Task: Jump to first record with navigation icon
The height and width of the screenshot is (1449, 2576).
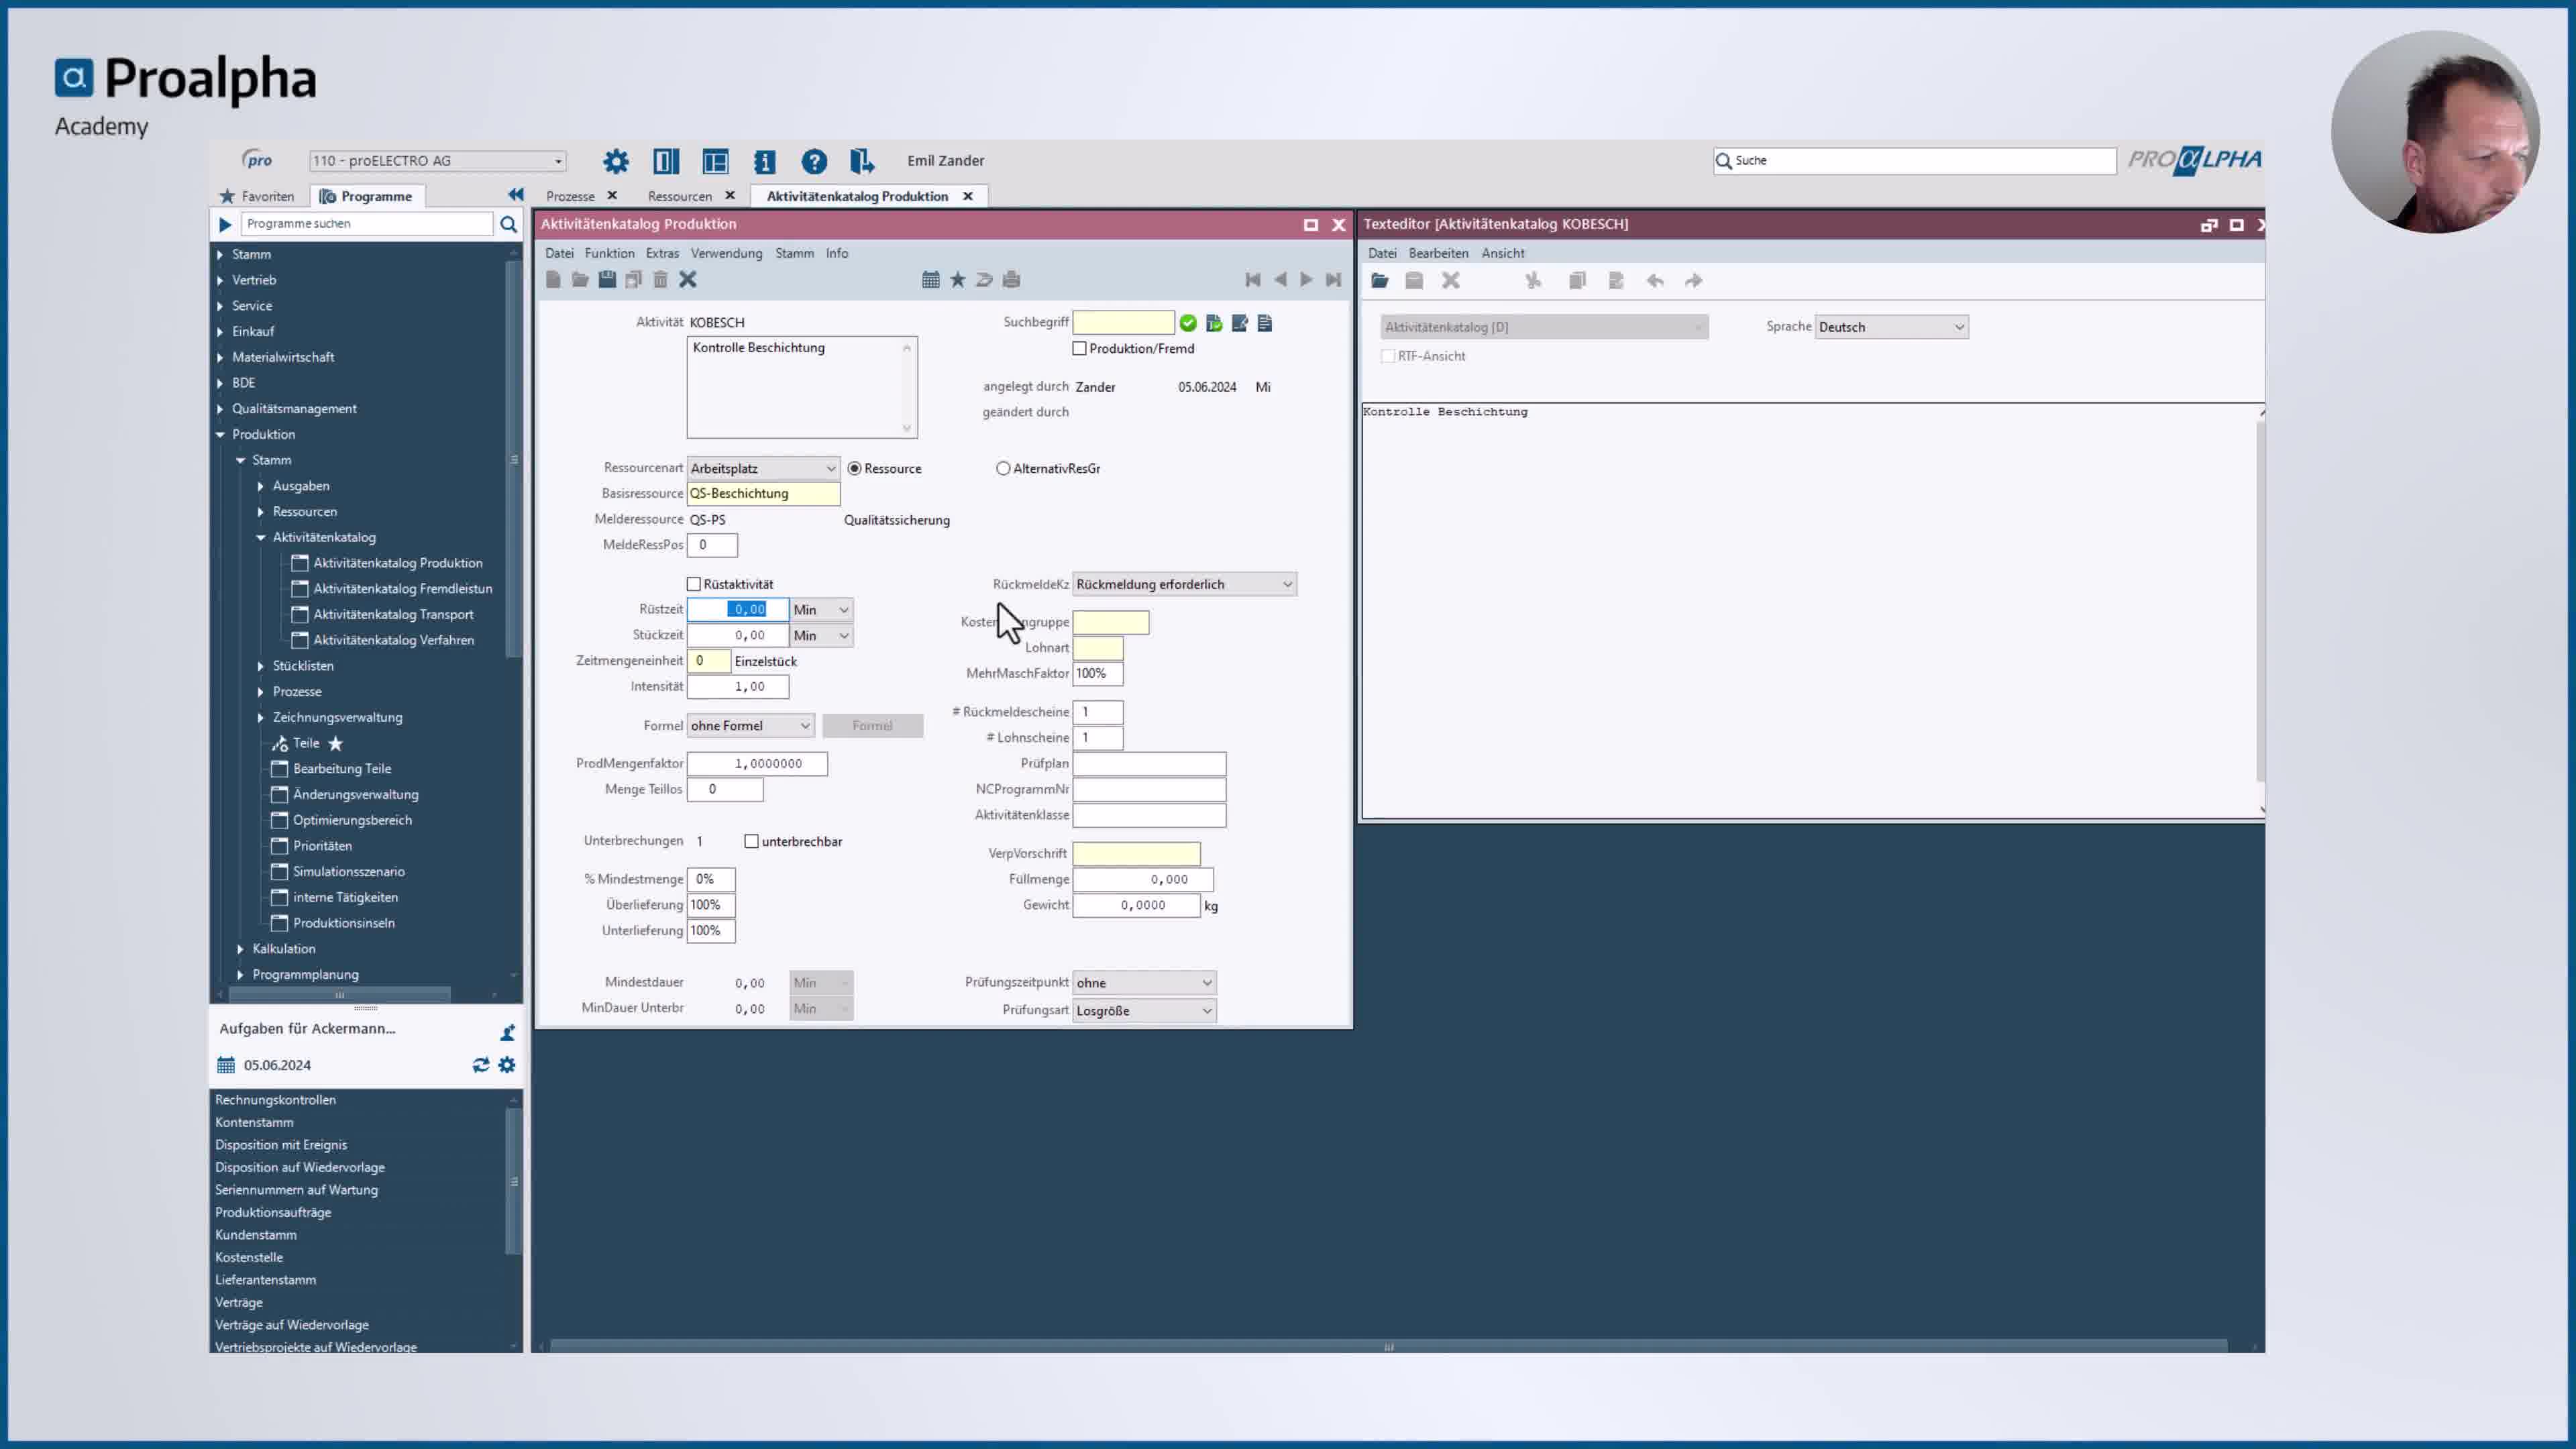Action: pos(1253,280)
